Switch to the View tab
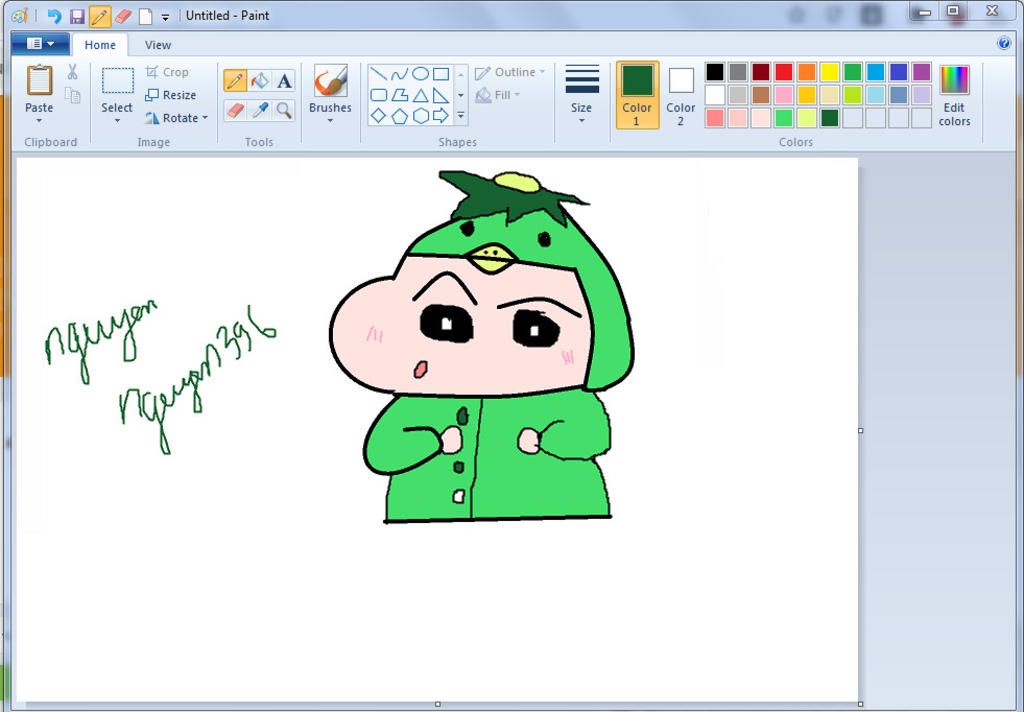Viewport: 1024px width, 712px height. click(x=158, y=45)
